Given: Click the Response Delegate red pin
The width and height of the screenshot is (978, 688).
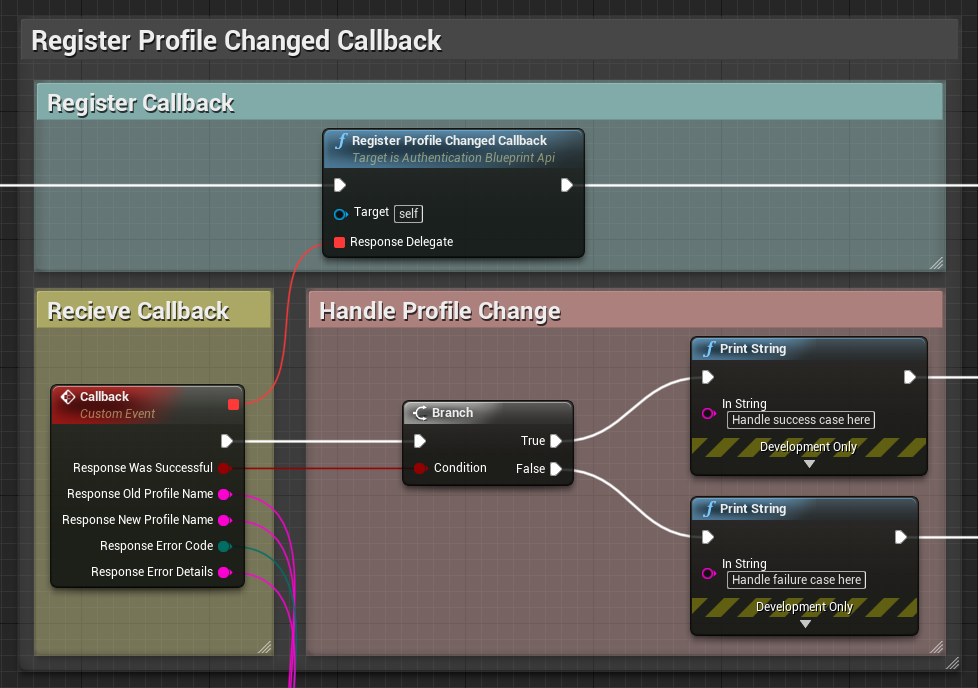Looking at the screenshot, I should (339, 242).
